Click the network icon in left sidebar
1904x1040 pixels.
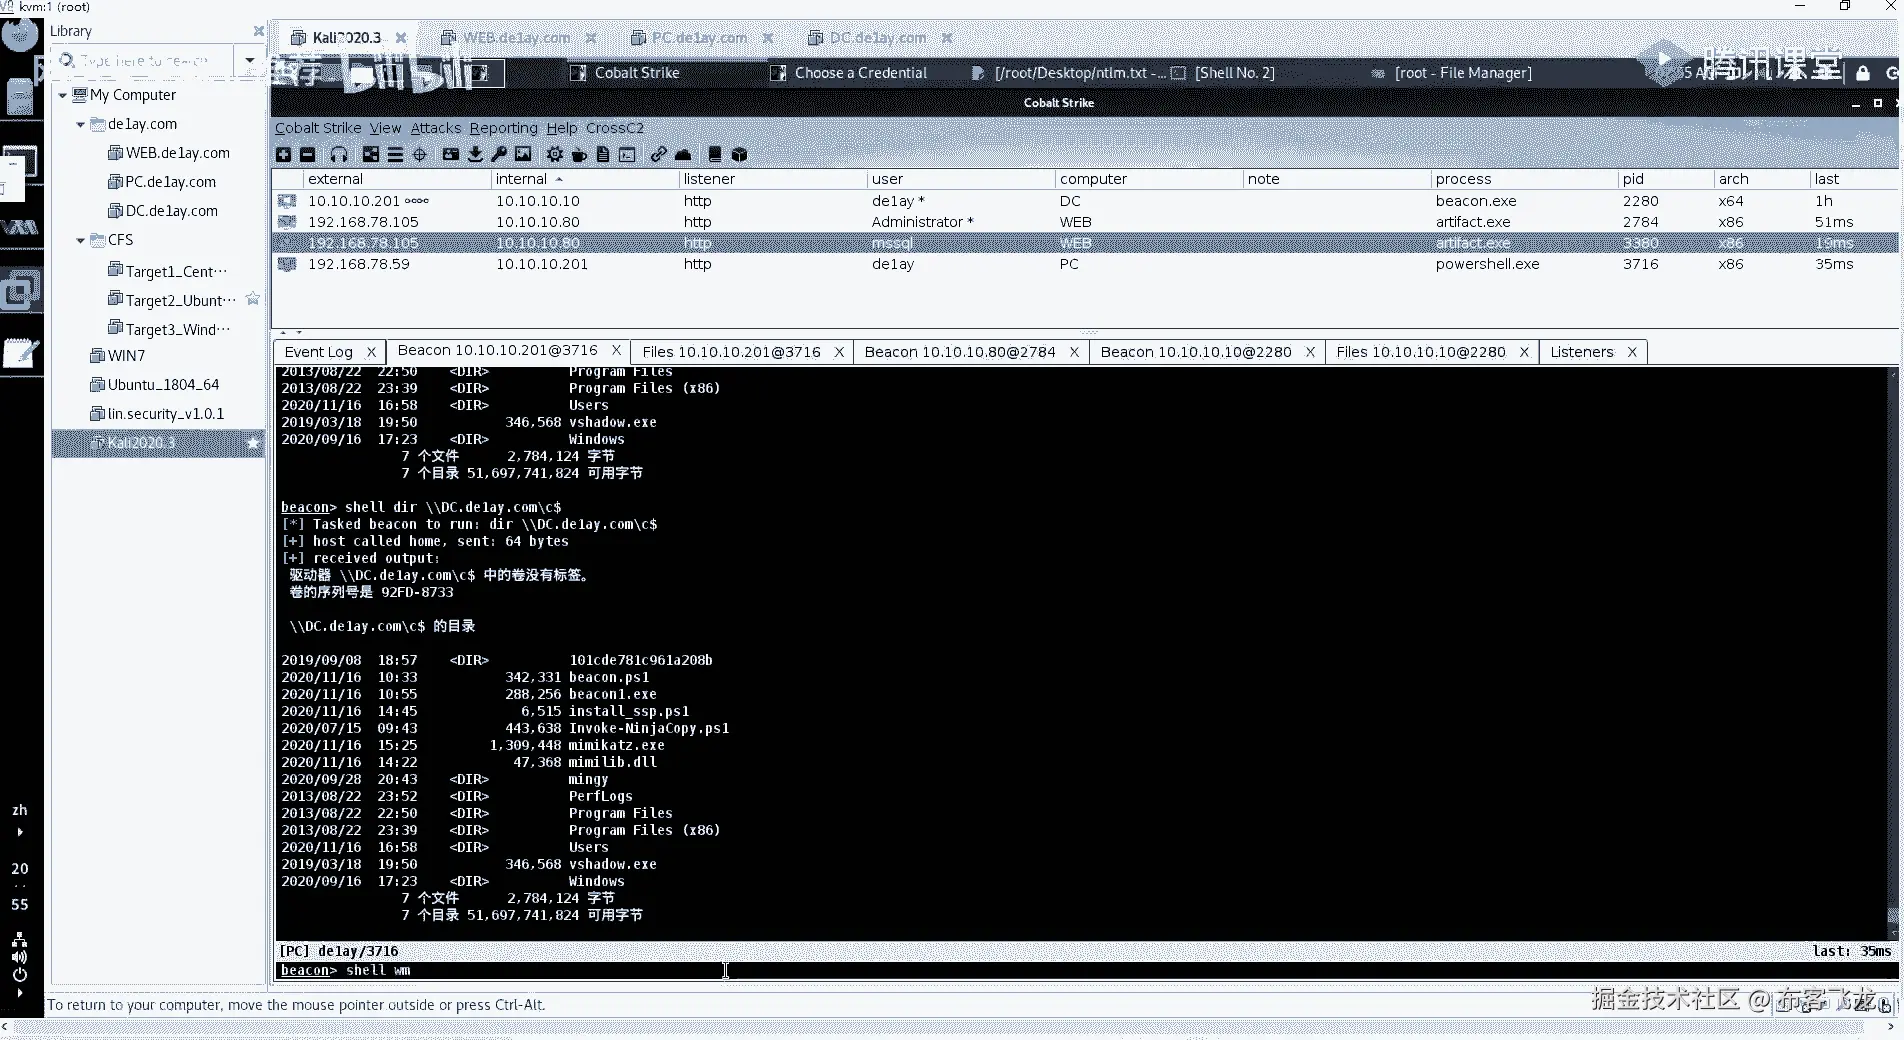[19, 940]
